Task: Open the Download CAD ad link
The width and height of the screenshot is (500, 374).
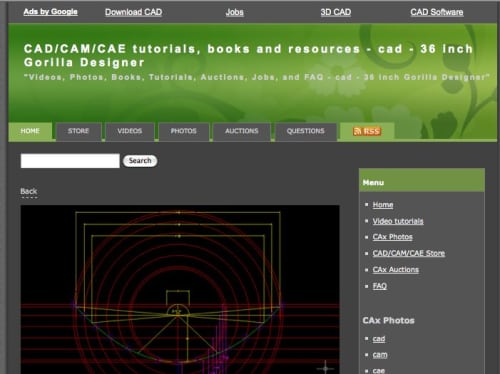Action: coord(134,12)
